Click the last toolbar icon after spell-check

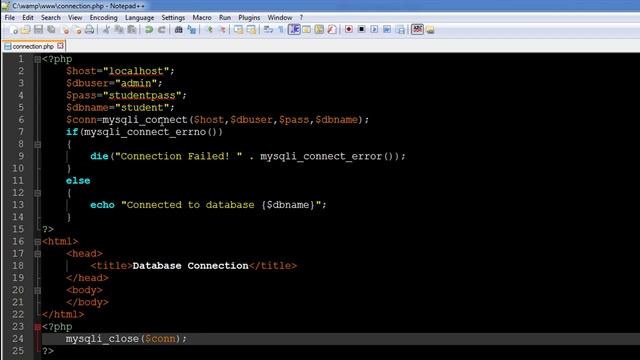click(x=430, y=29)
